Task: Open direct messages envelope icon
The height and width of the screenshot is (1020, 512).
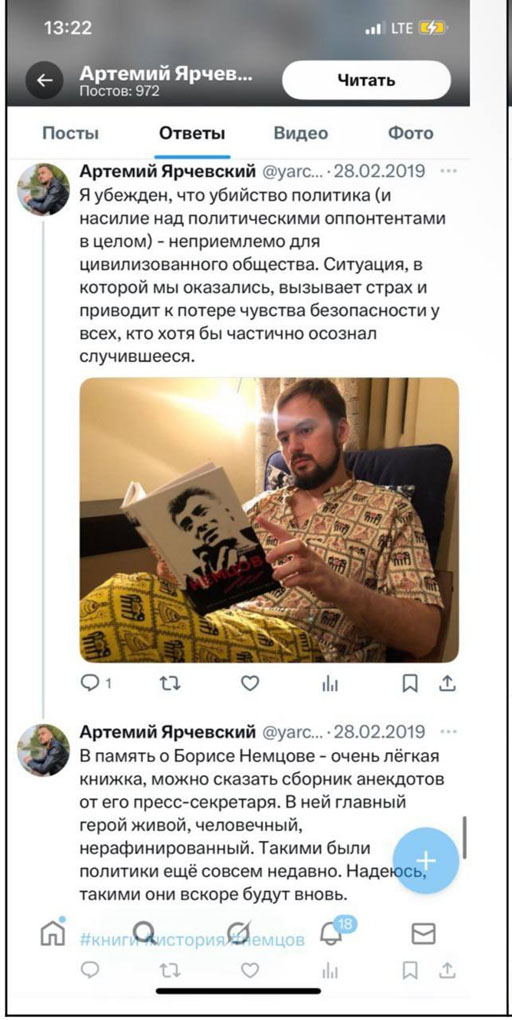Action: pos(424,934)
